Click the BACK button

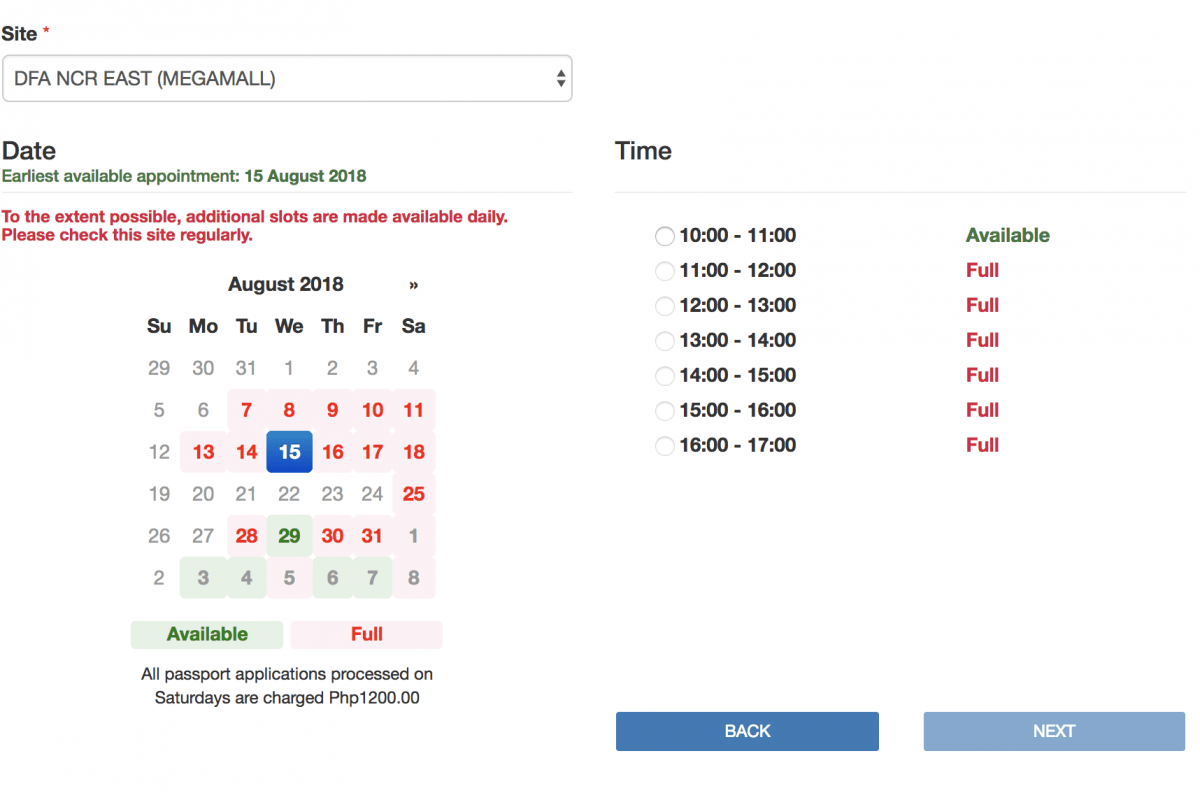click(x=747, y=731)
